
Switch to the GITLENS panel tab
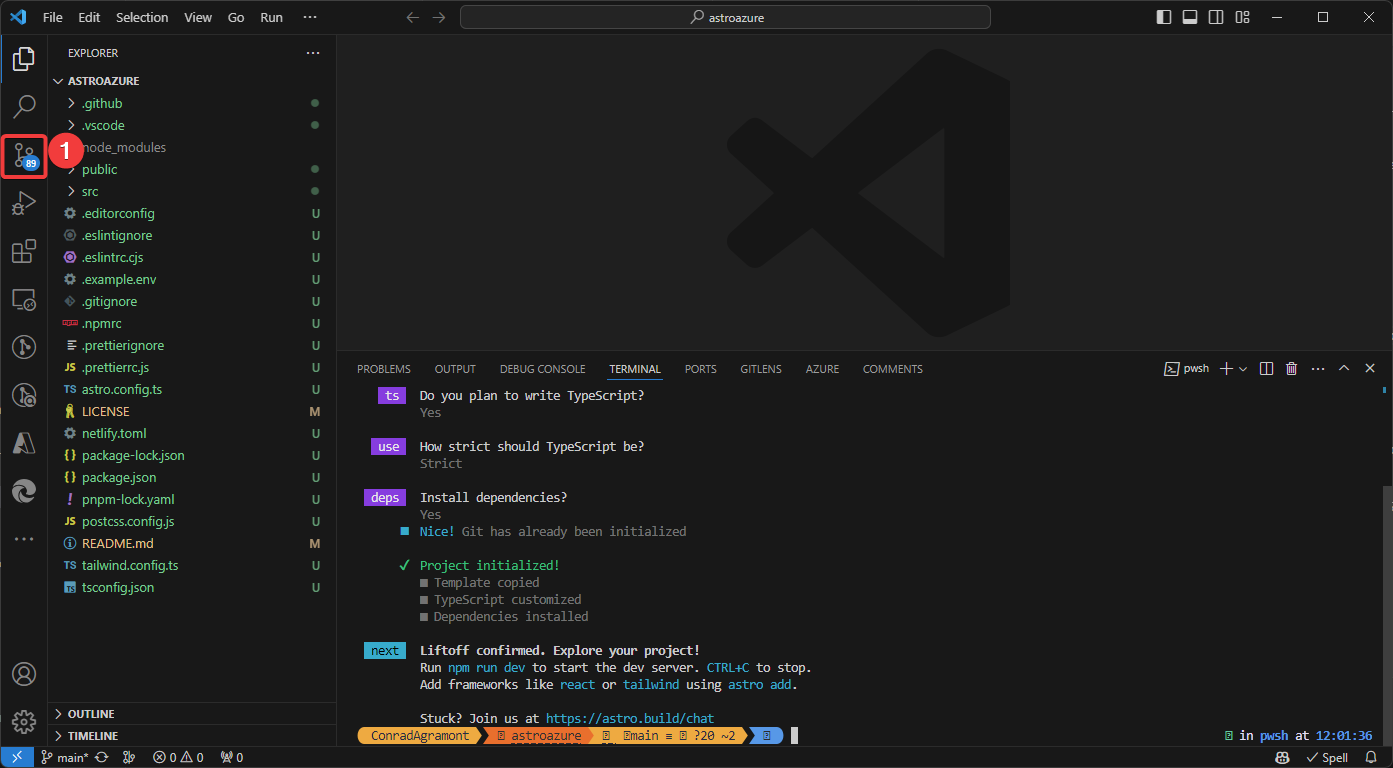(761, 369)
